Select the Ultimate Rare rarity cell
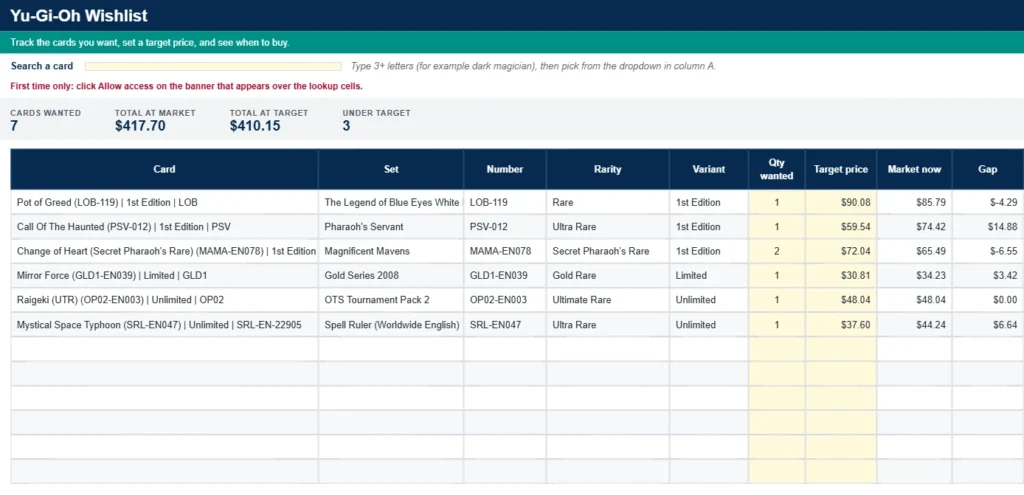 [607, 300]
